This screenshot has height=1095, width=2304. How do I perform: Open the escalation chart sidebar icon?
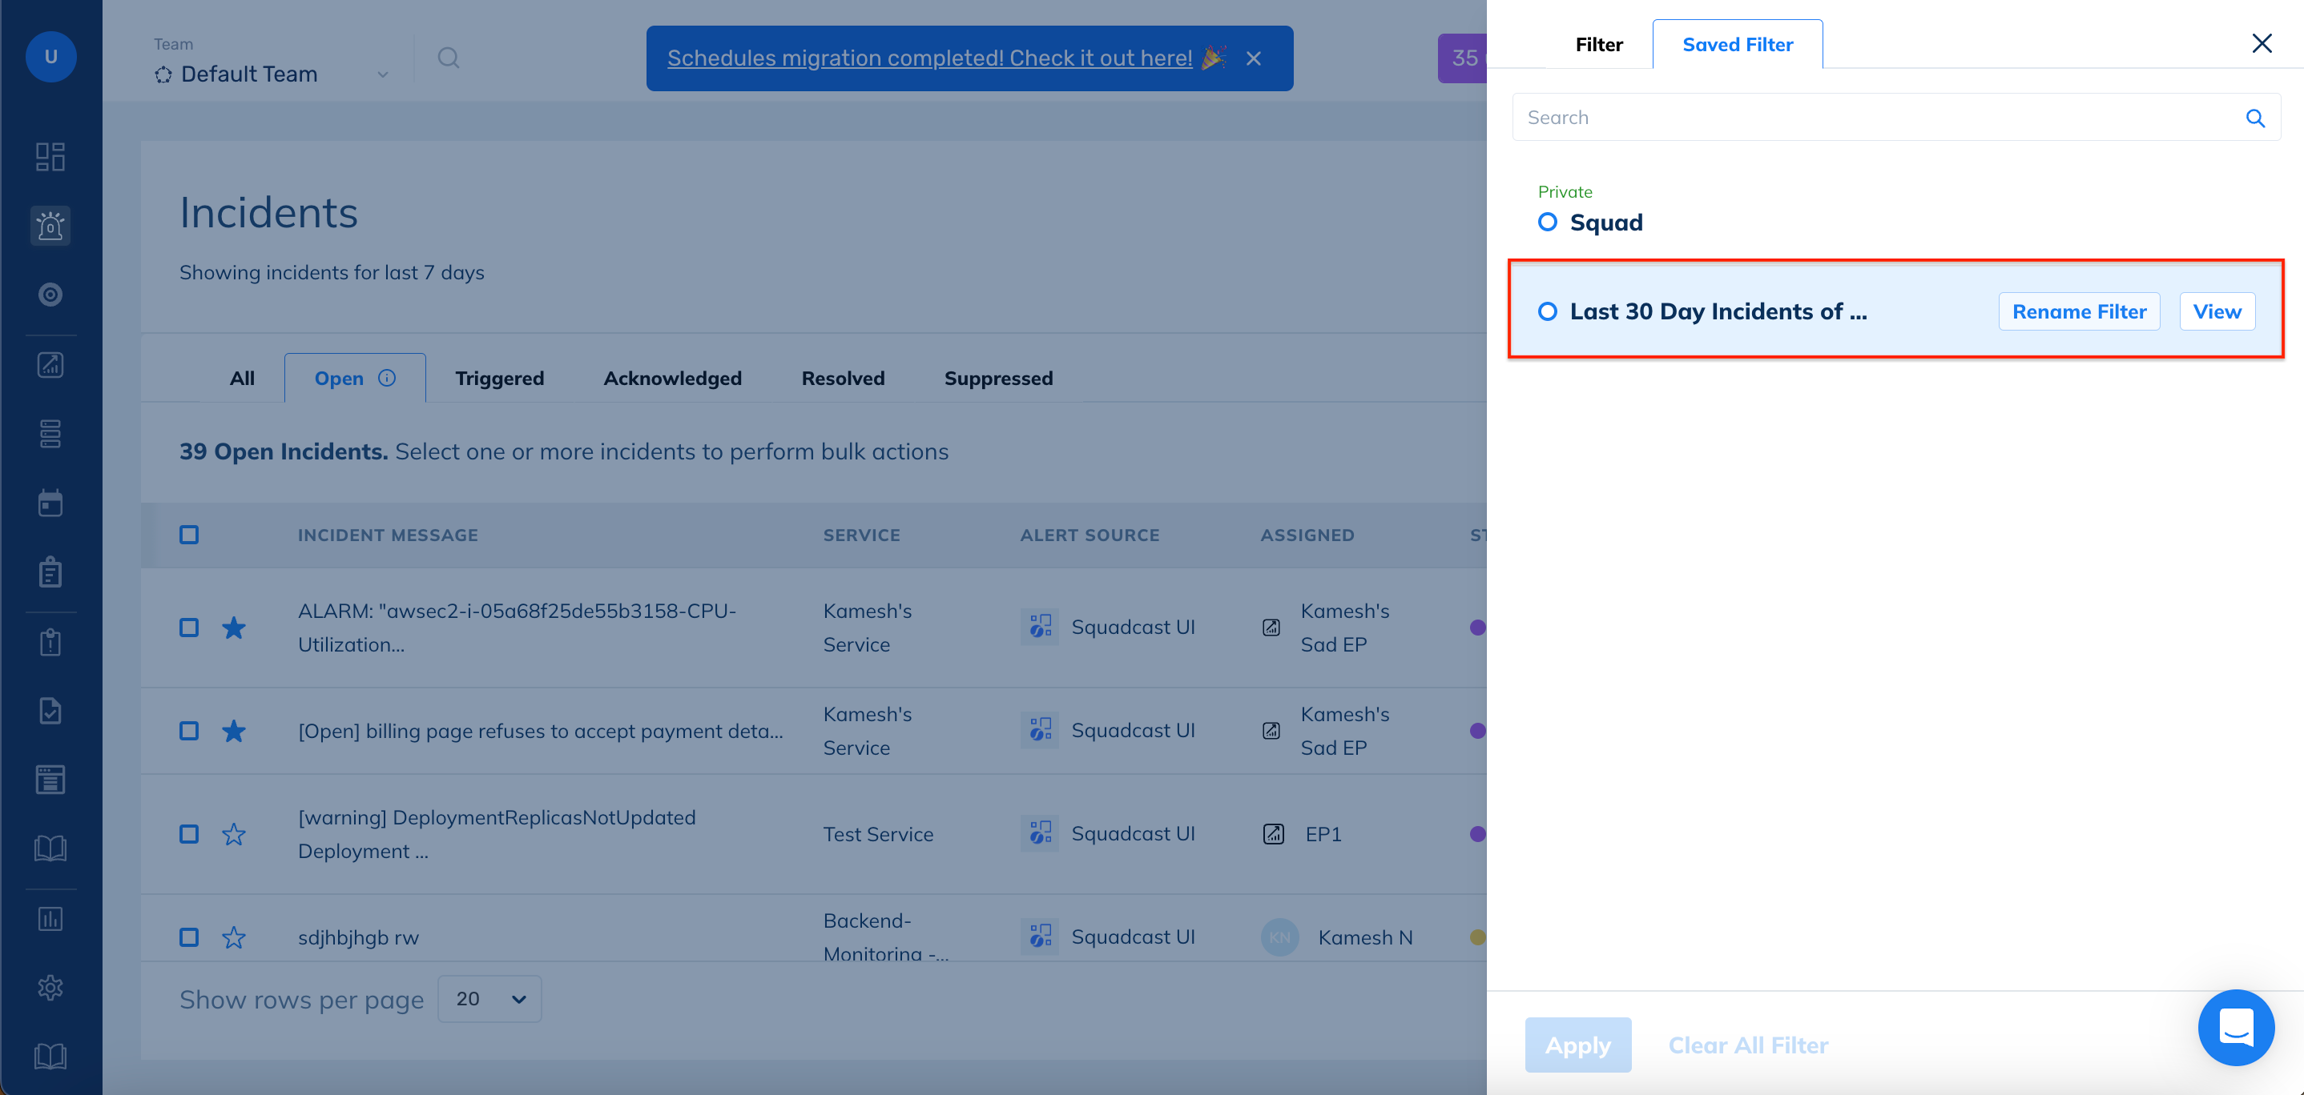(x=50, y=365)
